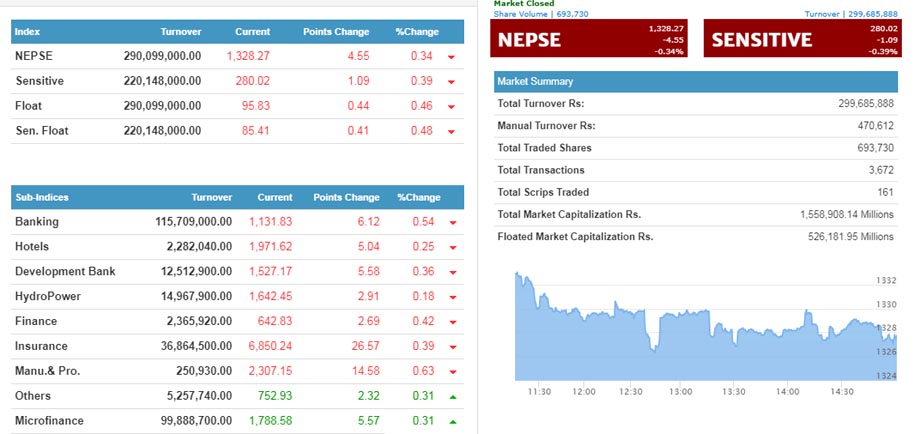Click the %Change header in Sub-Indices table
This screenshot has height=434, width=920.
tap(418, 198)
